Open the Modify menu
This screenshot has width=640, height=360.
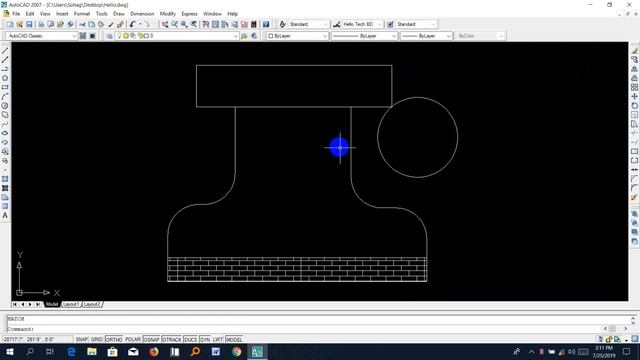coord(167,14)
